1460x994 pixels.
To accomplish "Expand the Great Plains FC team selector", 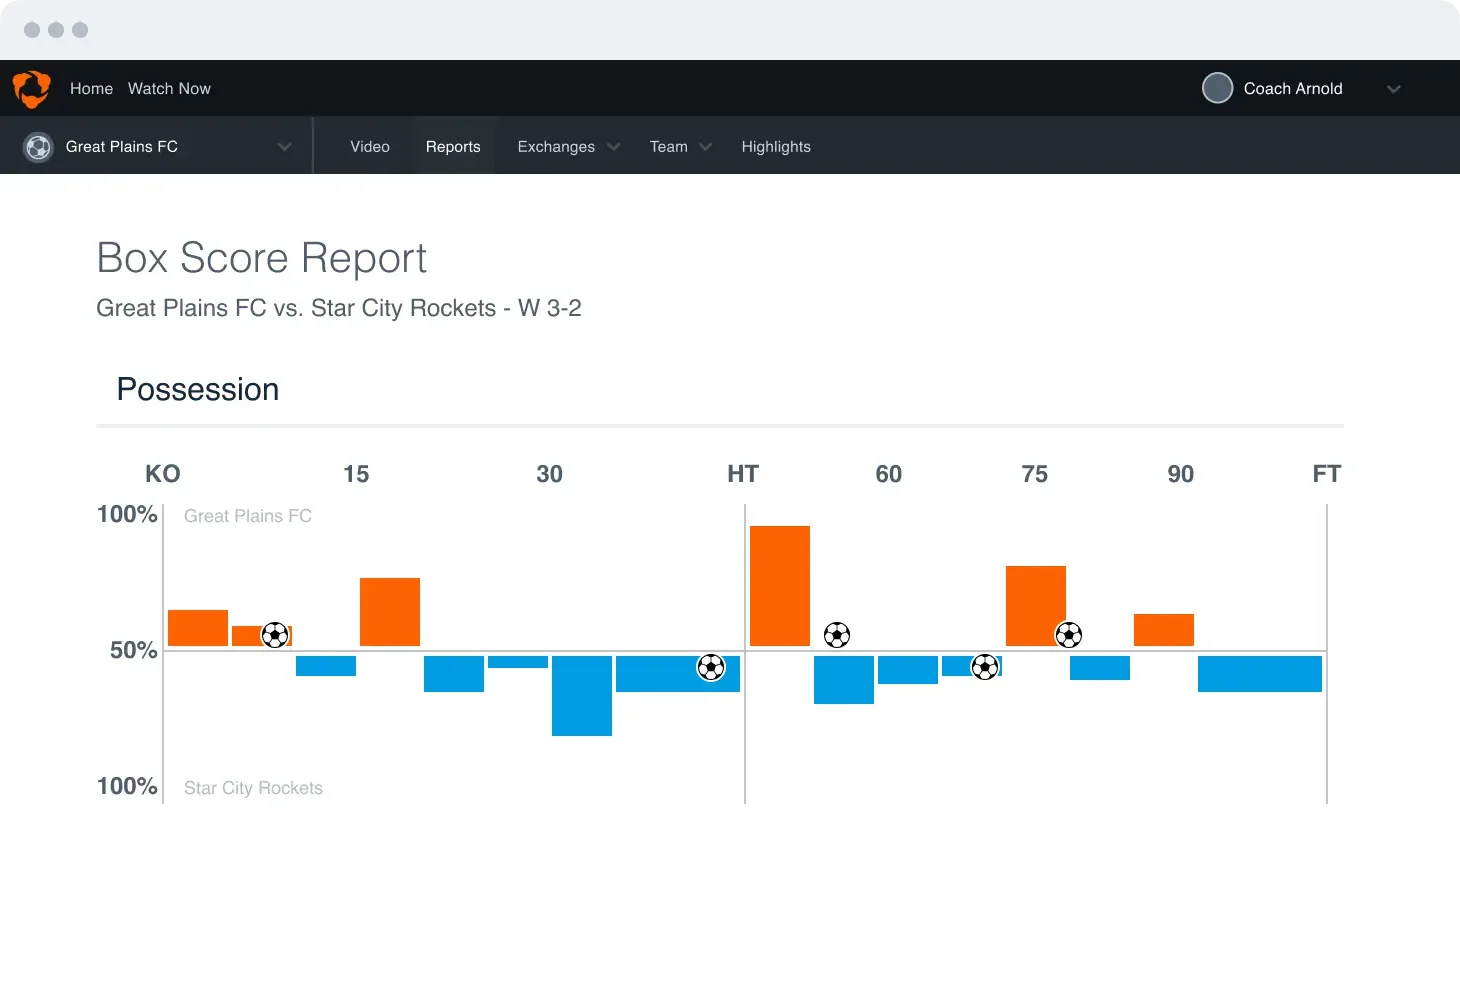I will click(x=284, y=147).
